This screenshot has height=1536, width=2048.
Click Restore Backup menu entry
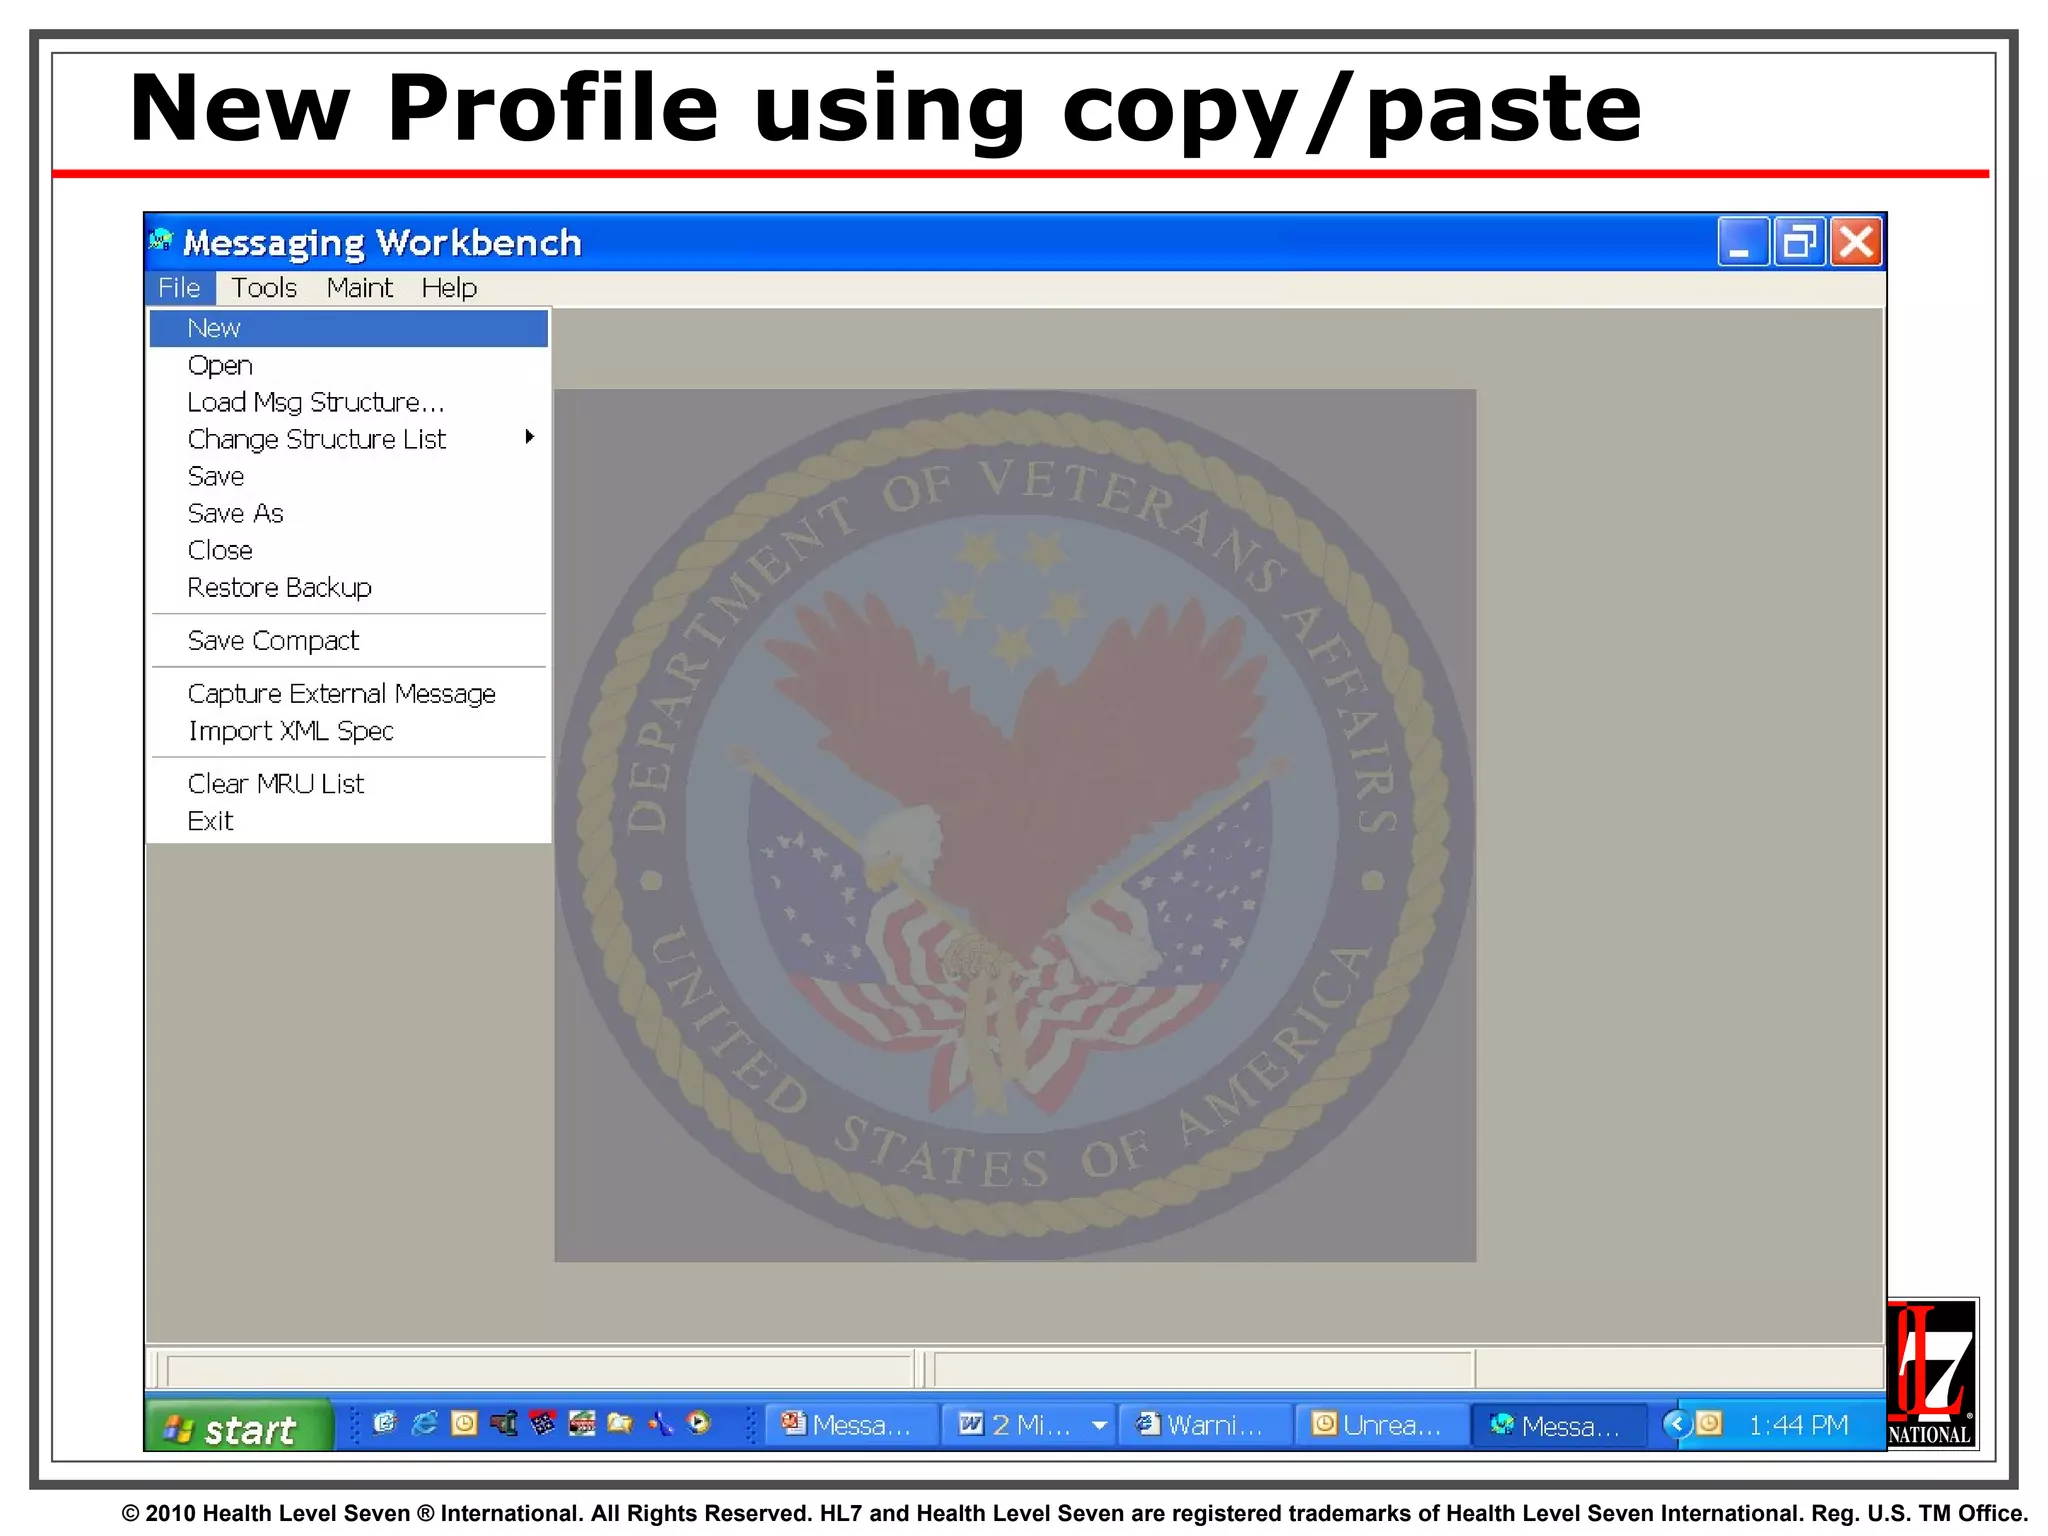pyautogui.click(x=348, y=587)
